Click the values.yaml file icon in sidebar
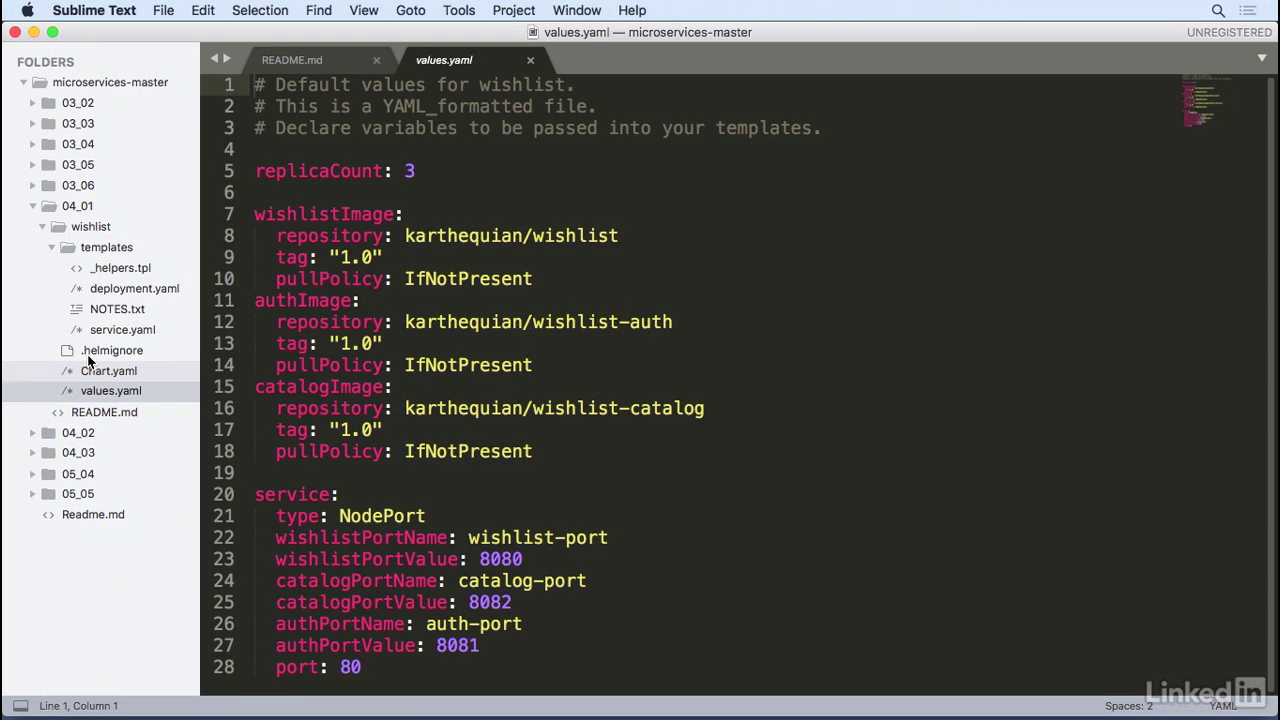 click(67, 391)
